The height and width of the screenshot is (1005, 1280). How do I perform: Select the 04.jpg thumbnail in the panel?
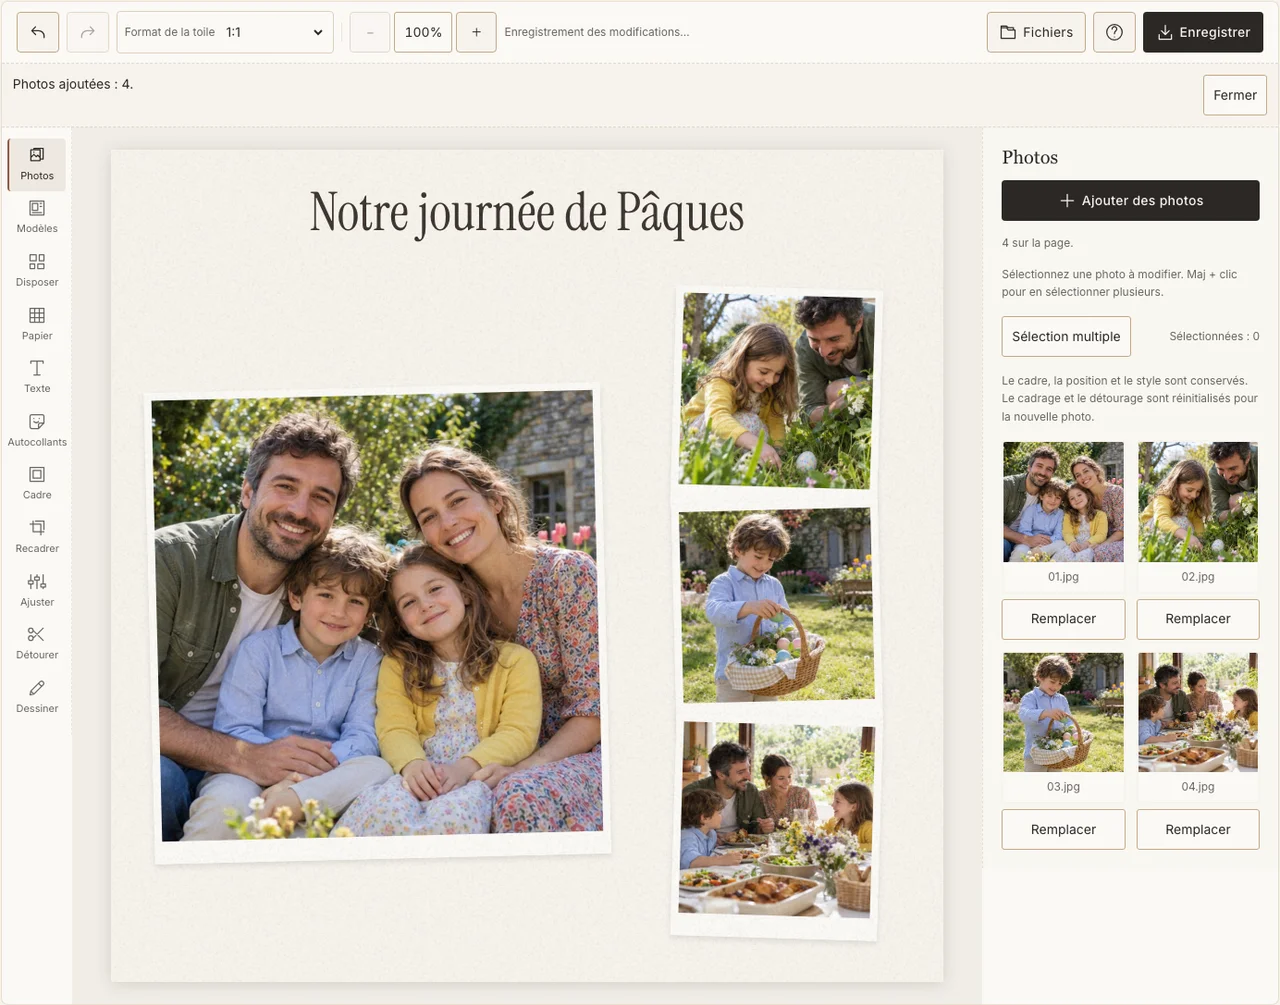click(1198, 712)
